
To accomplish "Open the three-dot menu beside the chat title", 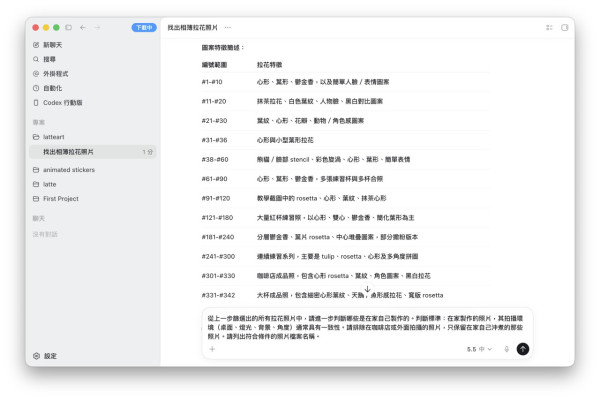I will click(x=228, y=28).
